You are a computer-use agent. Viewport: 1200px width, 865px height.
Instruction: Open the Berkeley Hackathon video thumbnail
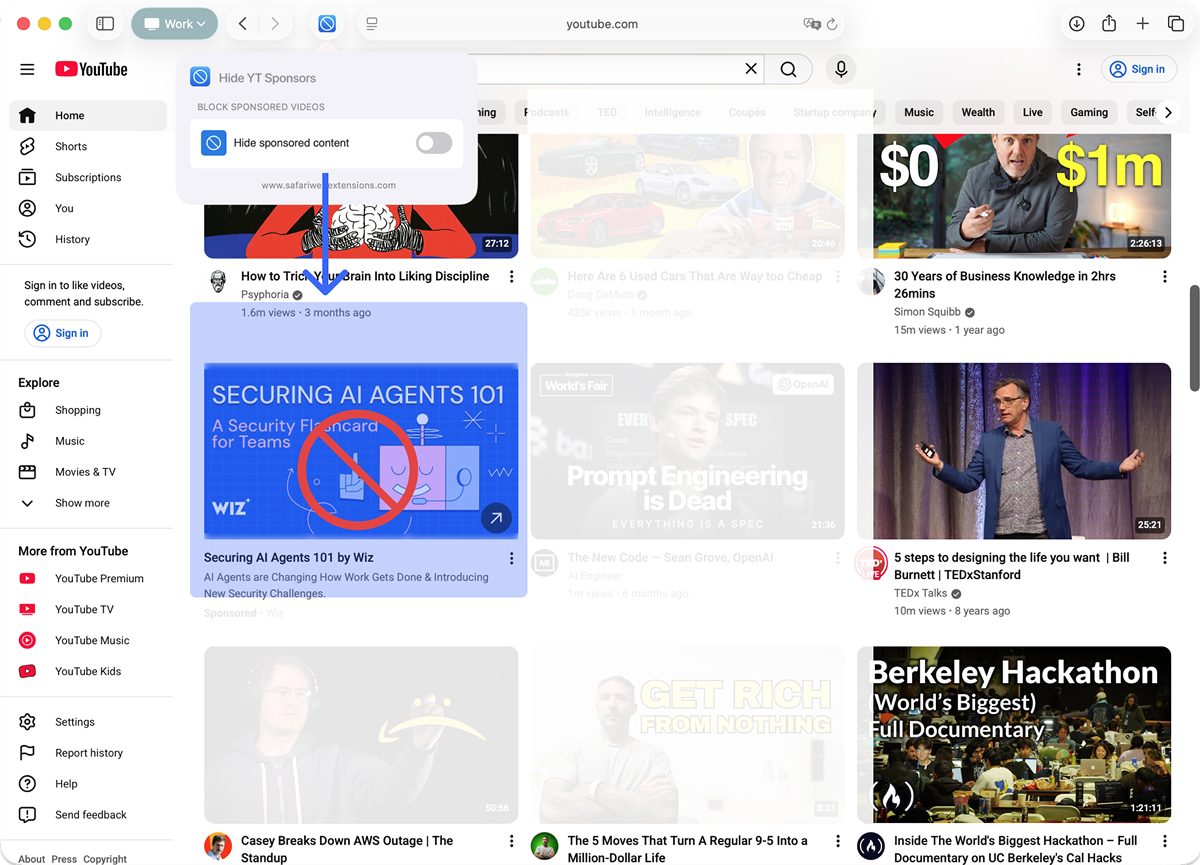(x=1013, y=734)
